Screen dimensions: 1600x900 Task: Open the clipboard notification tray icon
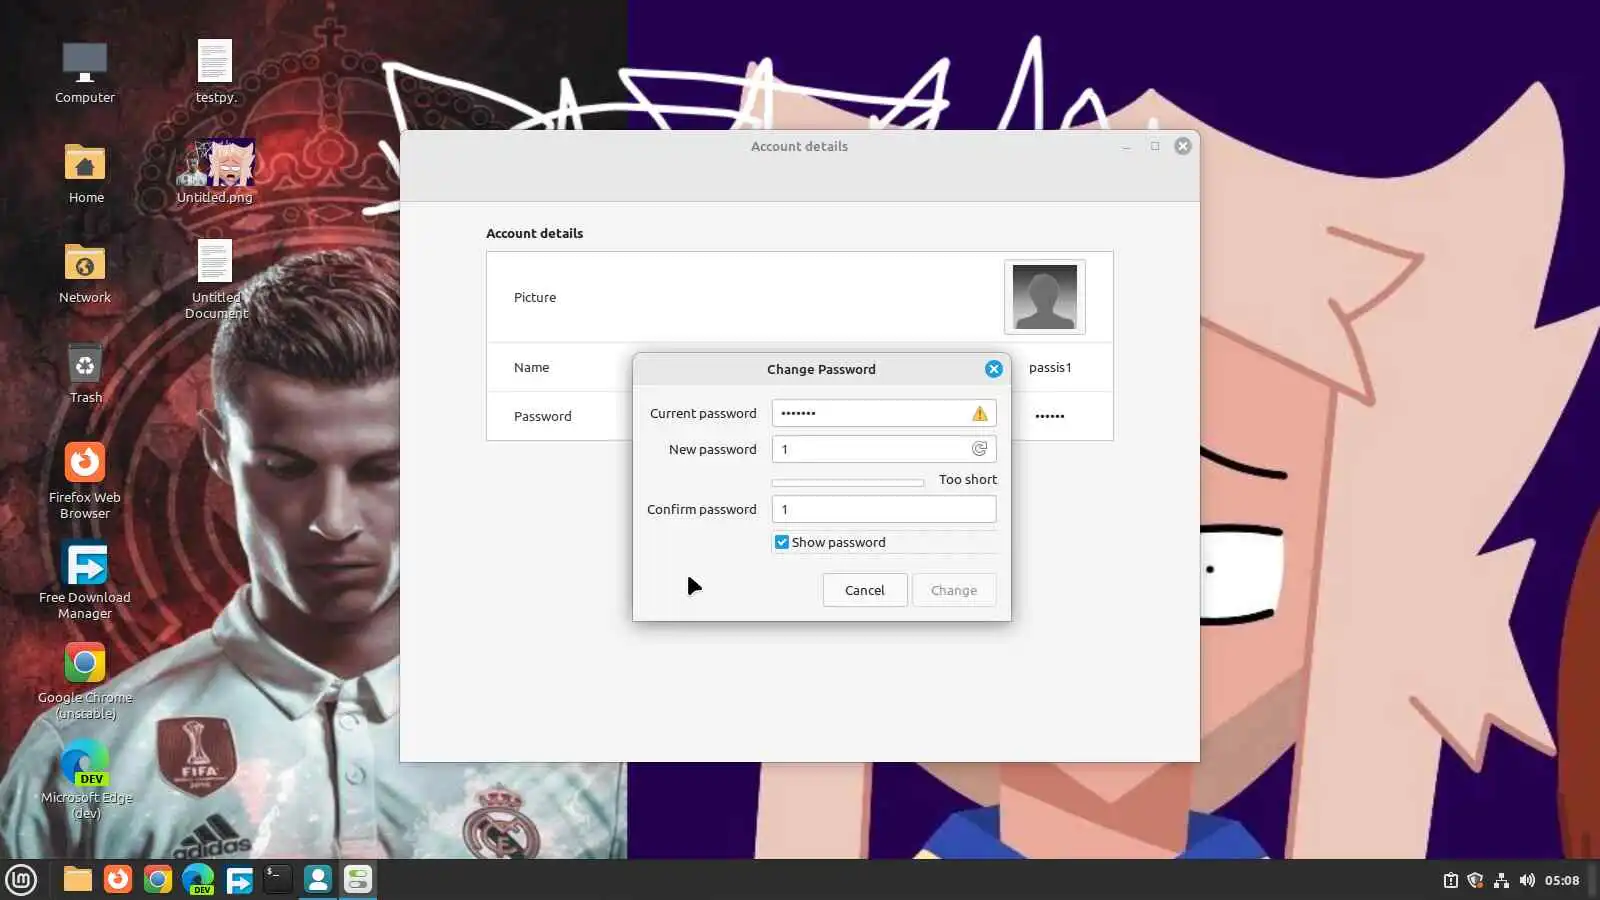1450,880
